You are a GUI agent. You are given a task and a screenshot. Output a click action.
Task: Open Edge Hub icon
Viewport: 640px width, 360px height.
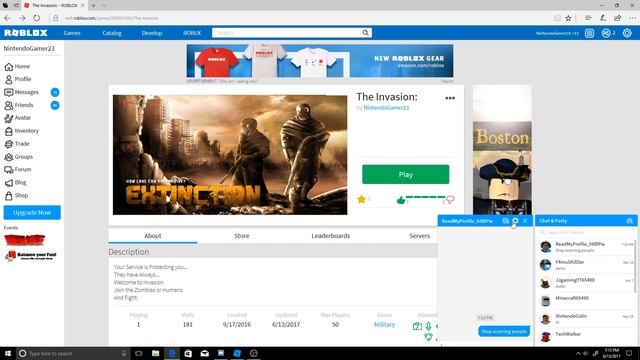point(588,18)
